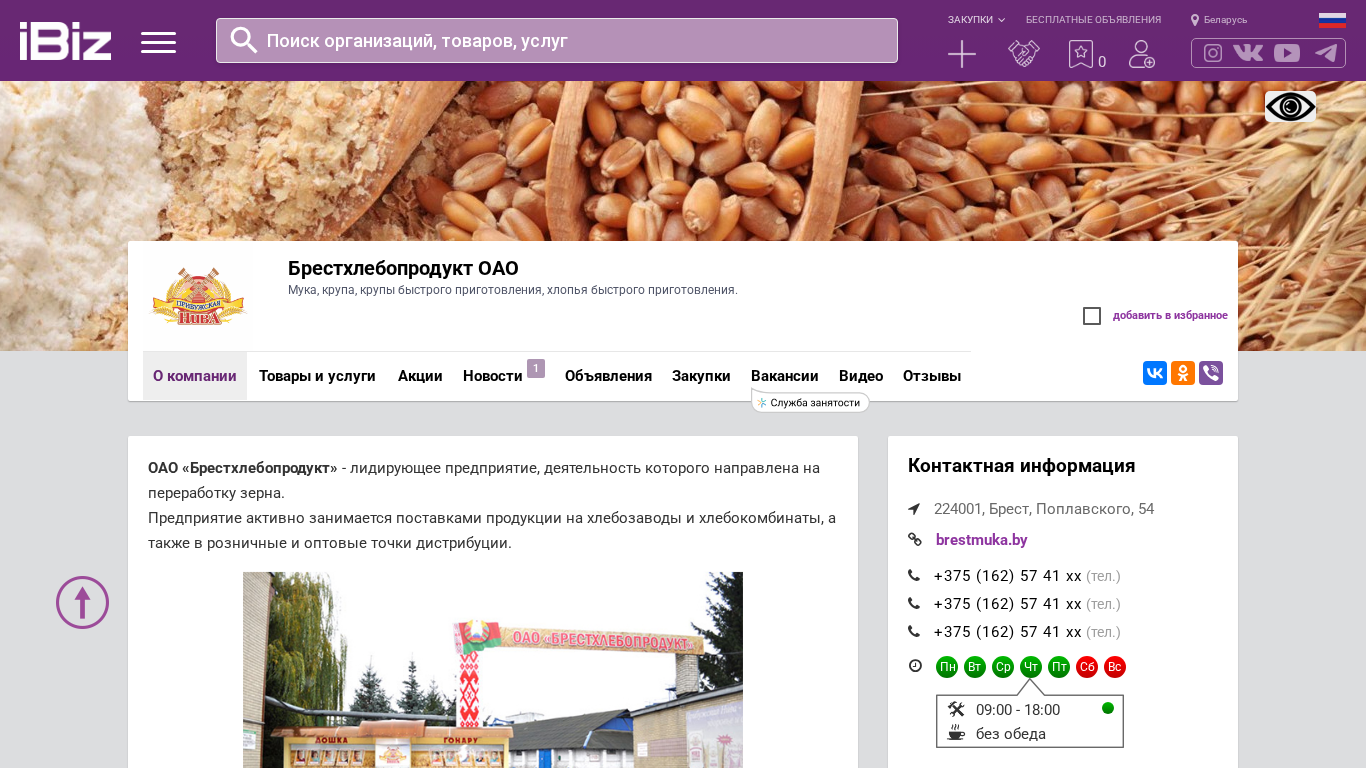Image resolution: width=1366 pixels, height=768 pixels.
Task: Click the Служба занятости badge
Action: click(811, 402)
